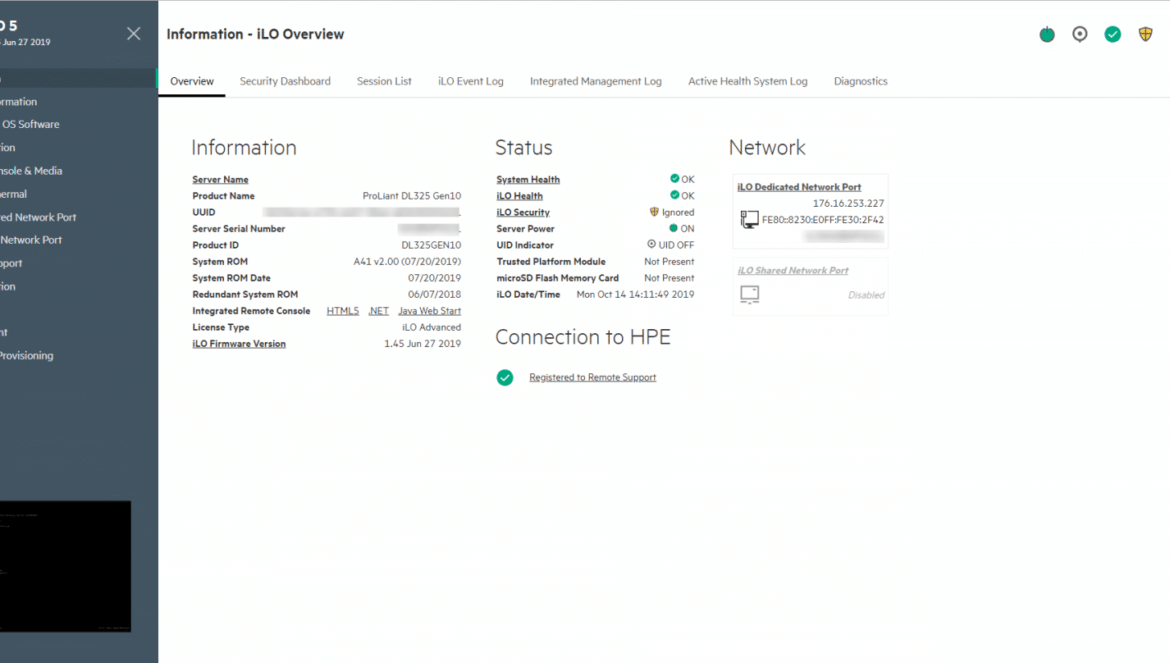Image resolution: width=1170 pixels, height=663 pixels.
Task: Click Registered to Remote Support link
Action: tap(592, 377)
